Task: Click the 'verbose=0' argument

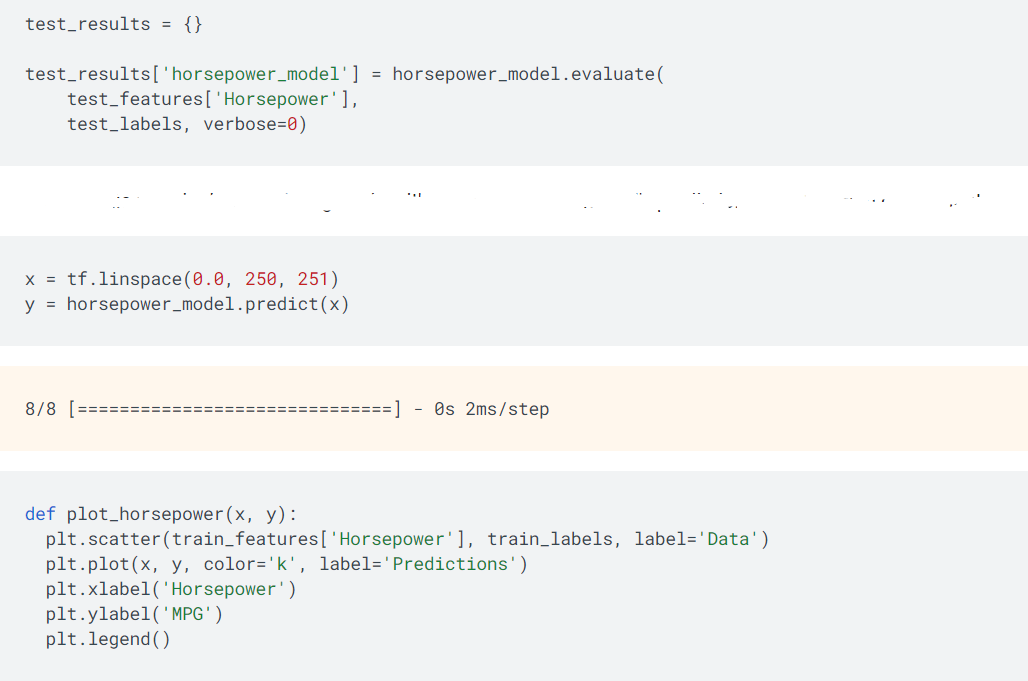Action: [255, 124]
